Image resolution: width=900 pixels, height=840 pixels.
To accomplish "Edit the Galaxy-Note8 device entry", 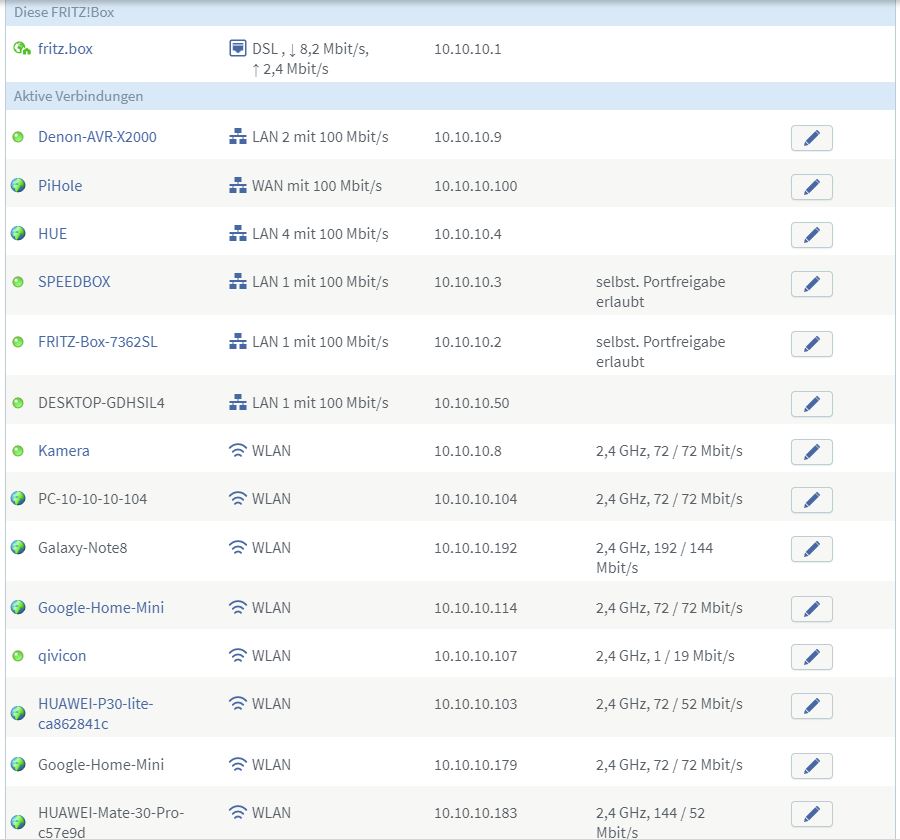I will (811, 549).
